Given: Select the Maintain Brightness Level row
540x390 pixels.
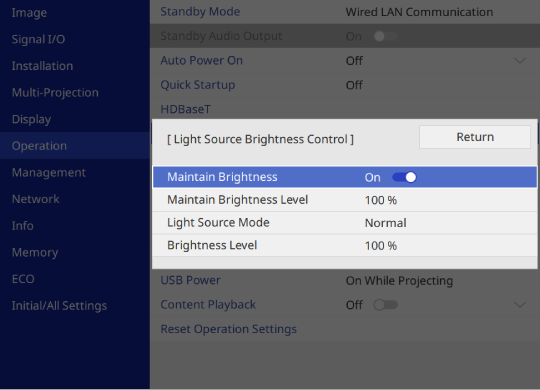Looking at the screenshot, I should (x=345, y=200).
